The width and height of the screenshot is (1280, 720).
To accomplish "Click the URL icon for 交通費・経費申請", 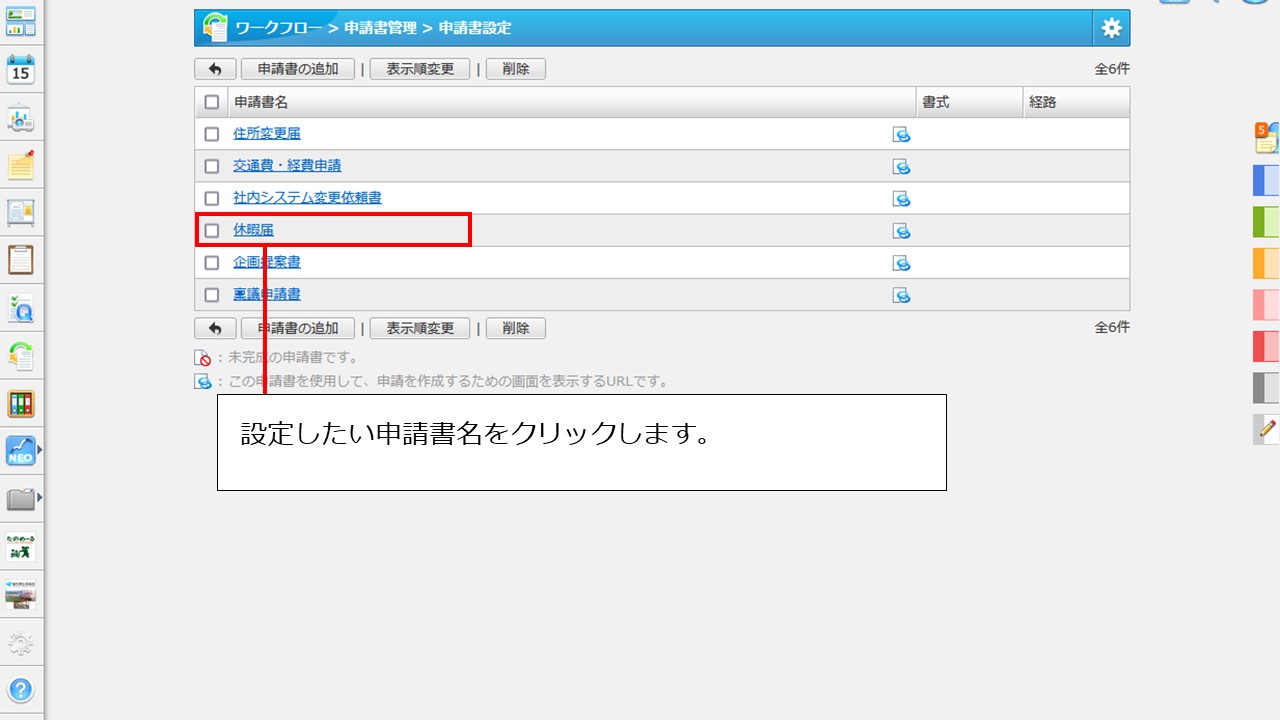I will click(x=902, y=167).
